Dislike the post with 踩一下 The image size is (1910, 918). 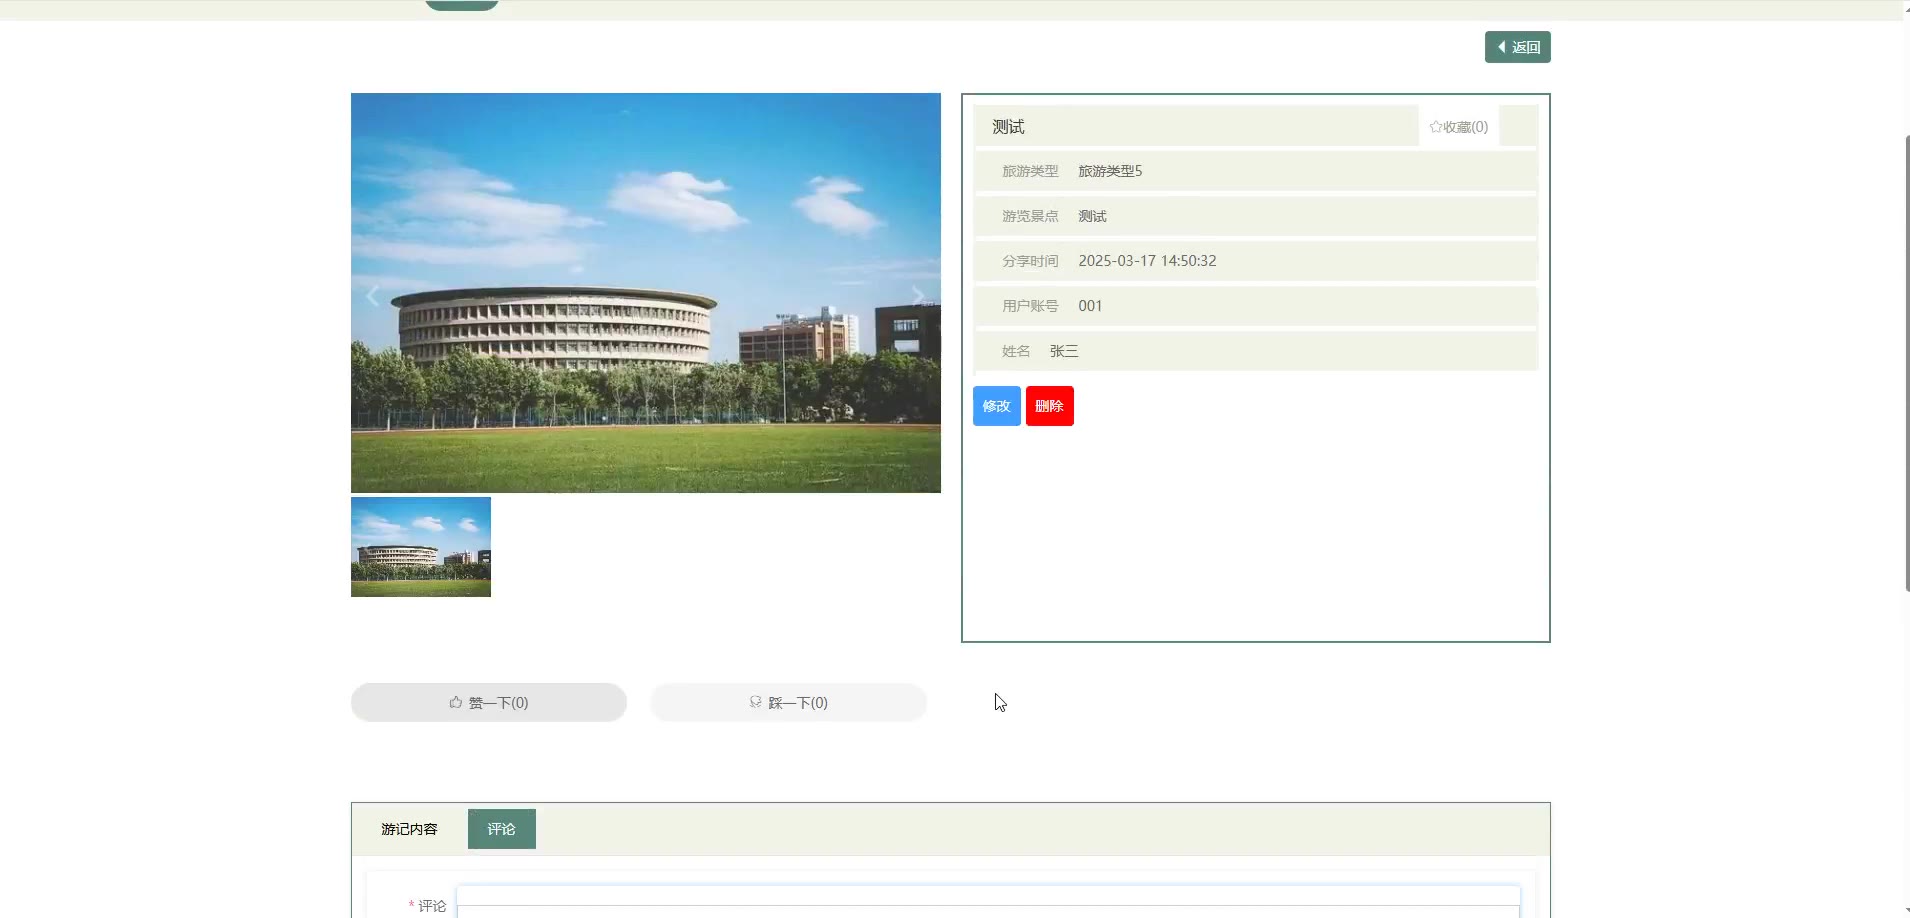(x=788, y=703)
